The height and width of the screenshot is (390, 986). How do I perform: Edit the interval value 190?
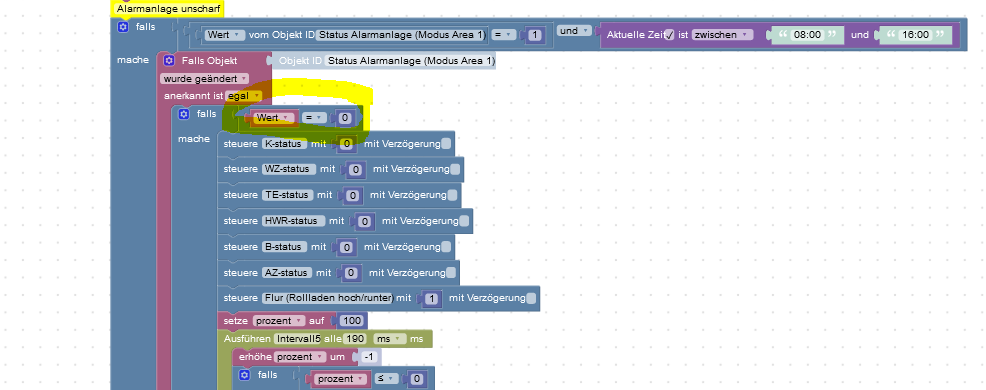[x=356, y=339]
